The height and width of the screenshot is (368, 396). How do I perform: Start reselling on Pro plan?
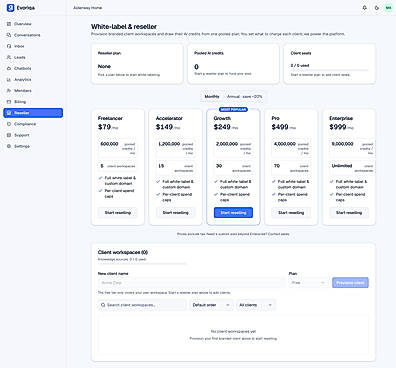click(291, 213)
